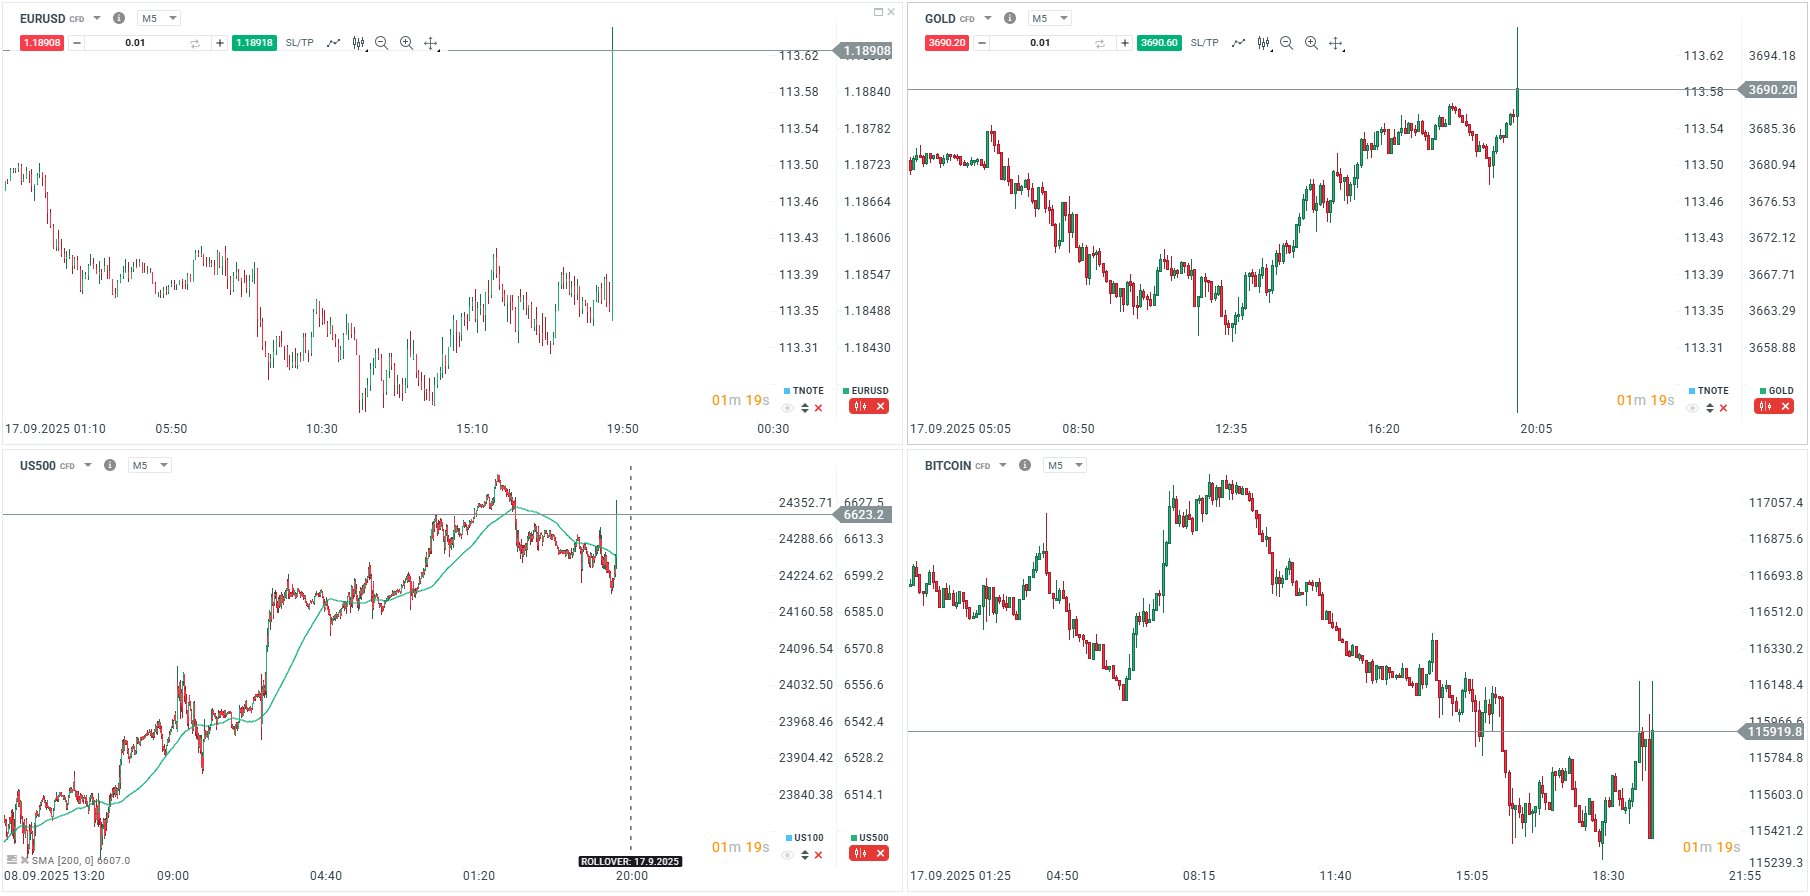Image resolution: width=1810 pixels, height=896 pixels.
Task: Remove the SMA 200 indicator from US500 chart
Action: pyautogui.click(x=24, y=860)
